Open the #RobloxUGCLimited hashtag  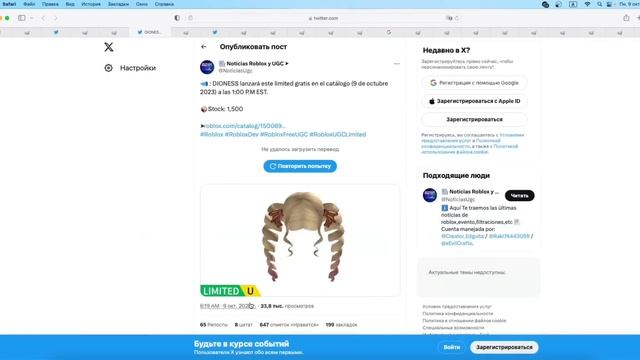(338, 134)
